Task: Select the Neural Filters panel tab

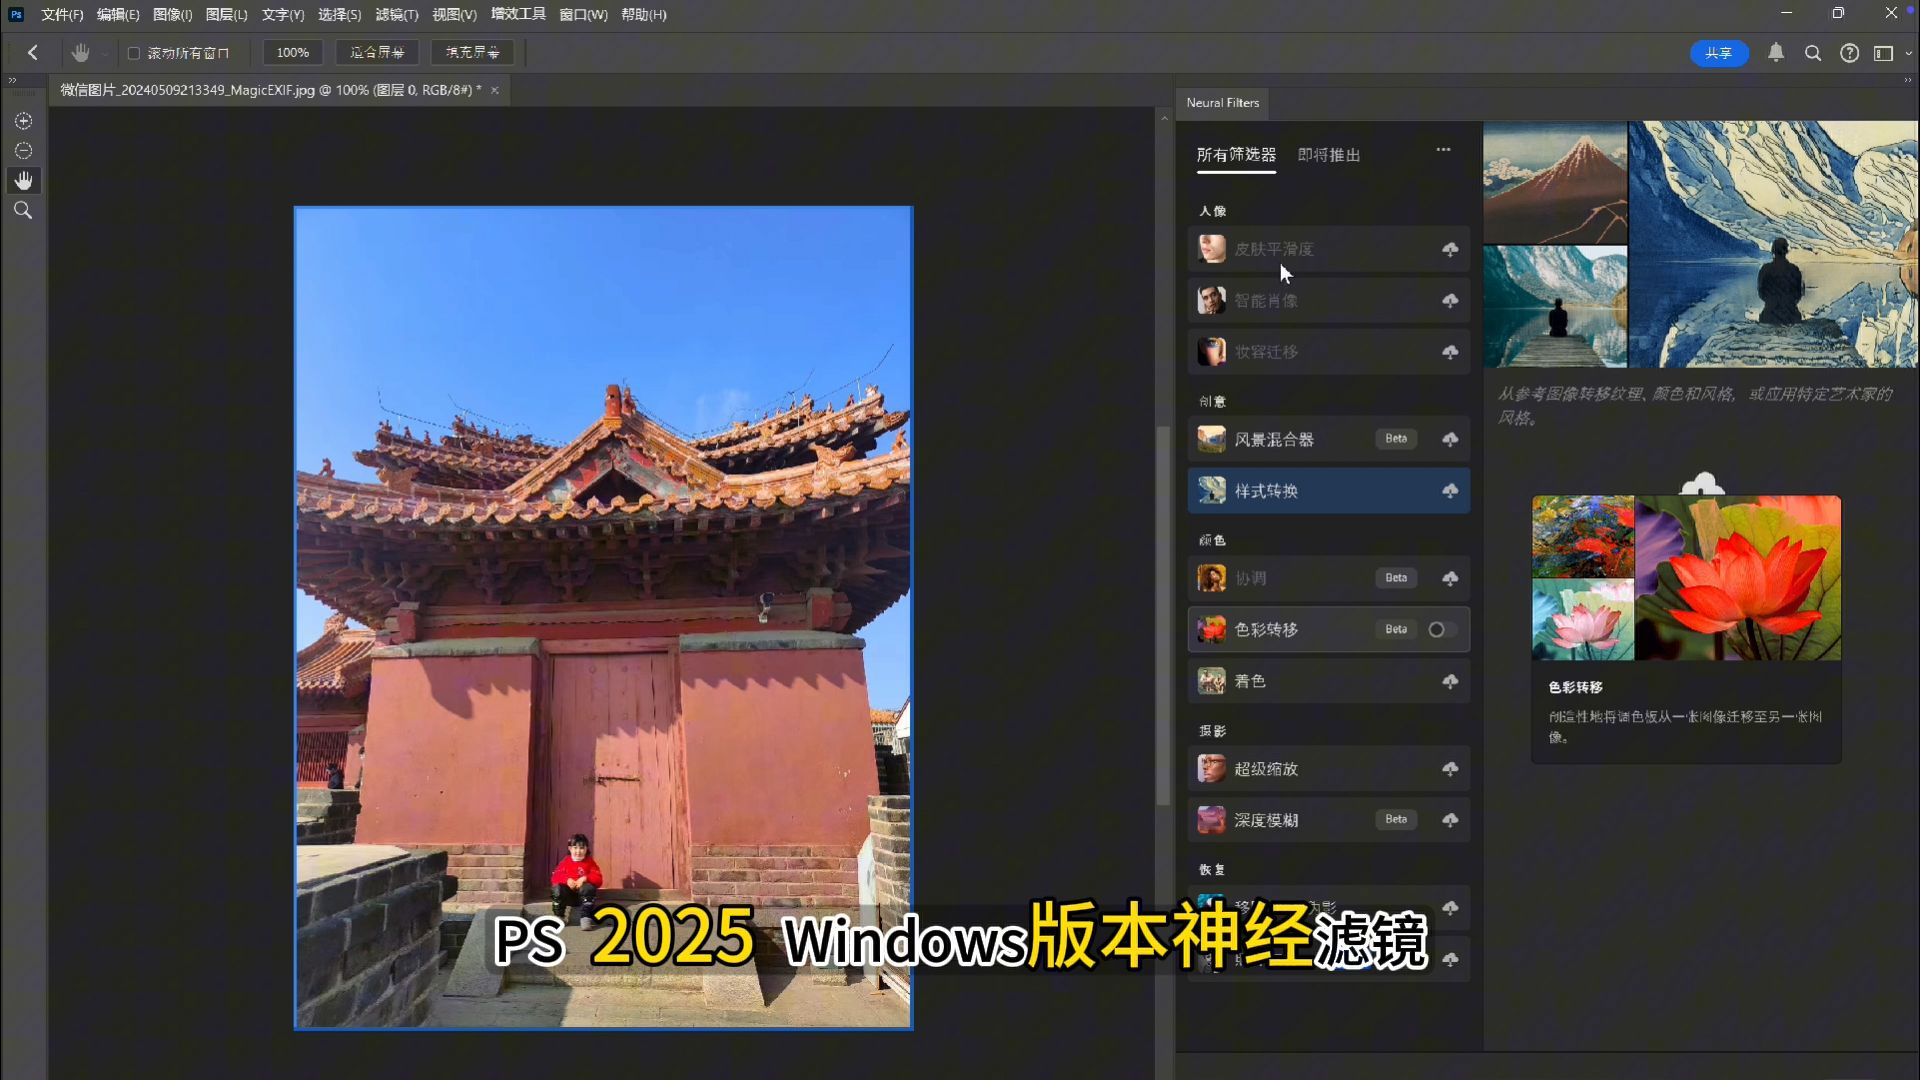Action: [x=1222, y=103]
